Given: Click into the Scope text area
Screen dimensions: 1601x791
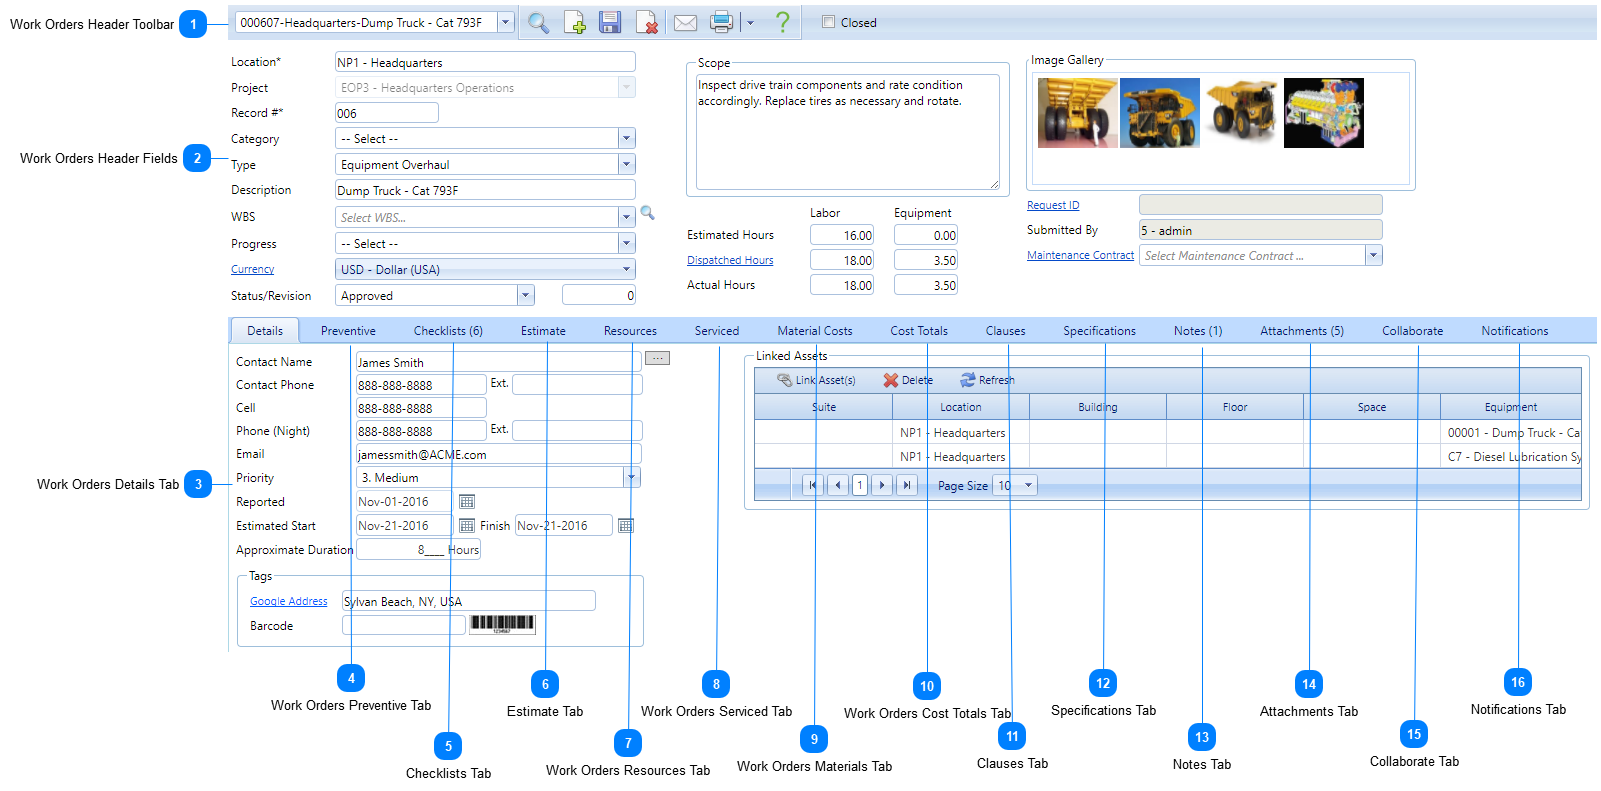Looking at the screenshot, I should coord(847,132).
